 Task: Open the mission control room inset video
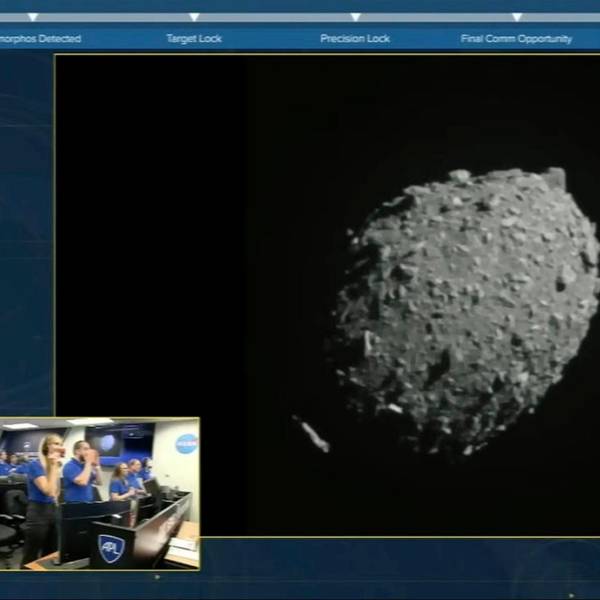[x=99, y=494]
